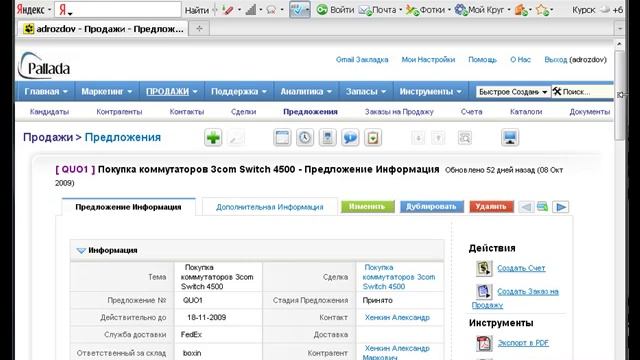Open Заказы на Продажу submenu item

coord(399,112)
